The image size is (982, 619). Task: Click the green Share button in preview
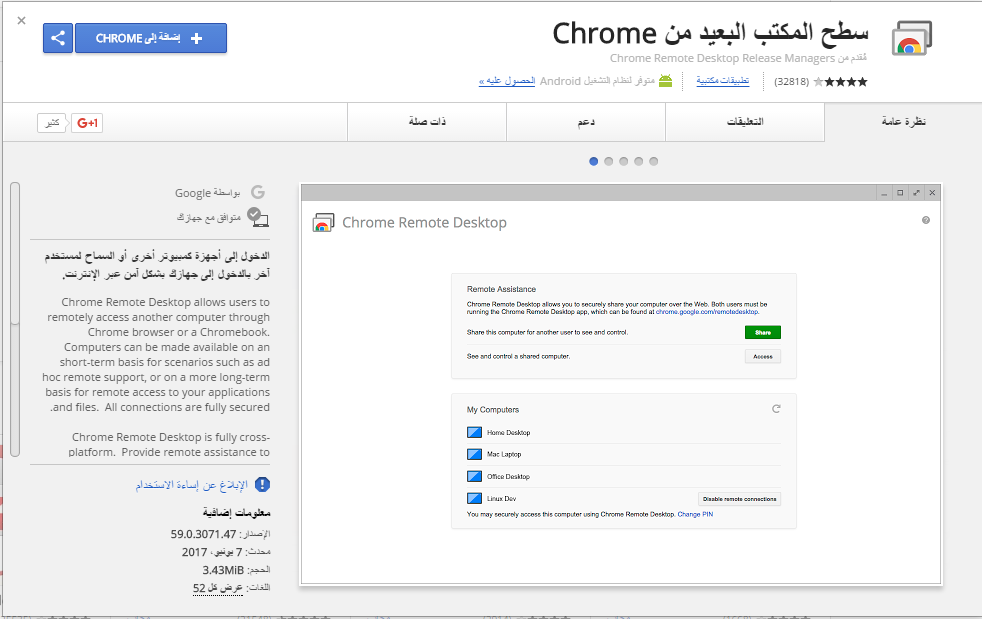(763, 332)
